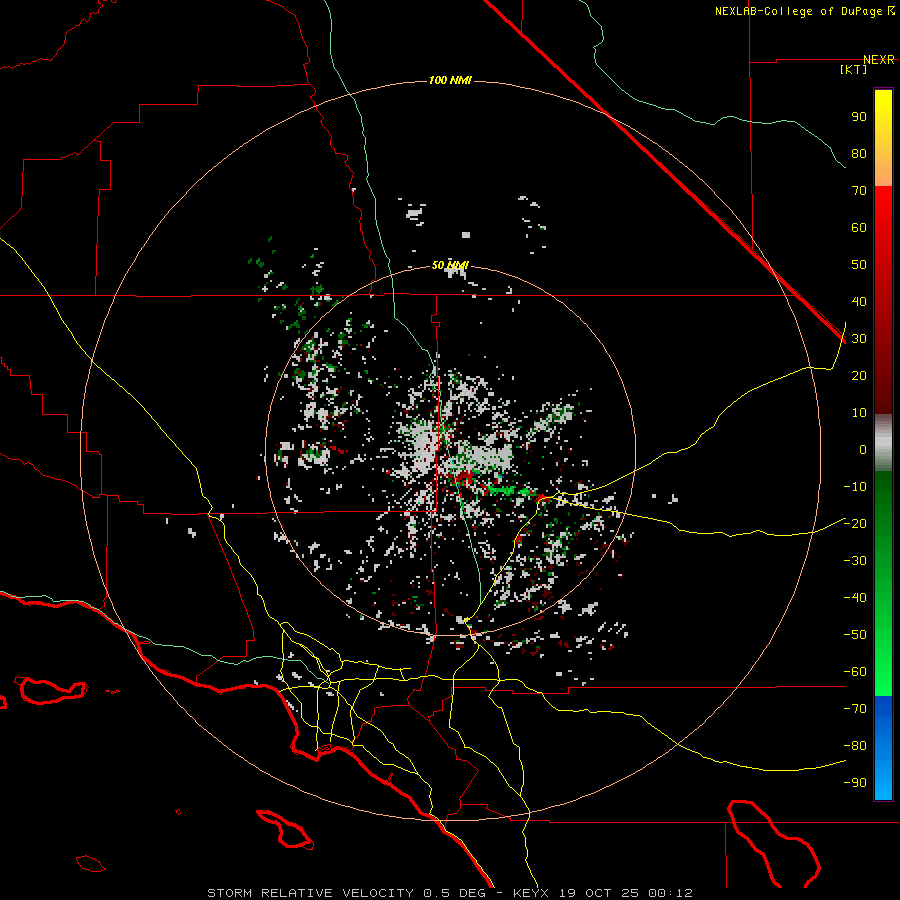Click the -10 value on velocity scale
This screenshot has width=900, height=900.
(x=855, y=487)
